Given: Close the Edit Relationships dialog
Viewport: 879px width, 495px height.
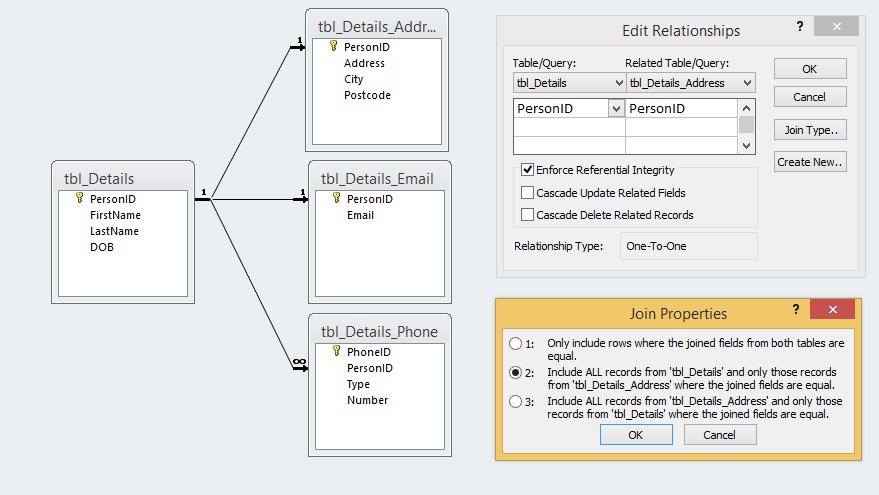Looking at the screenshot, I should (836, 26).
